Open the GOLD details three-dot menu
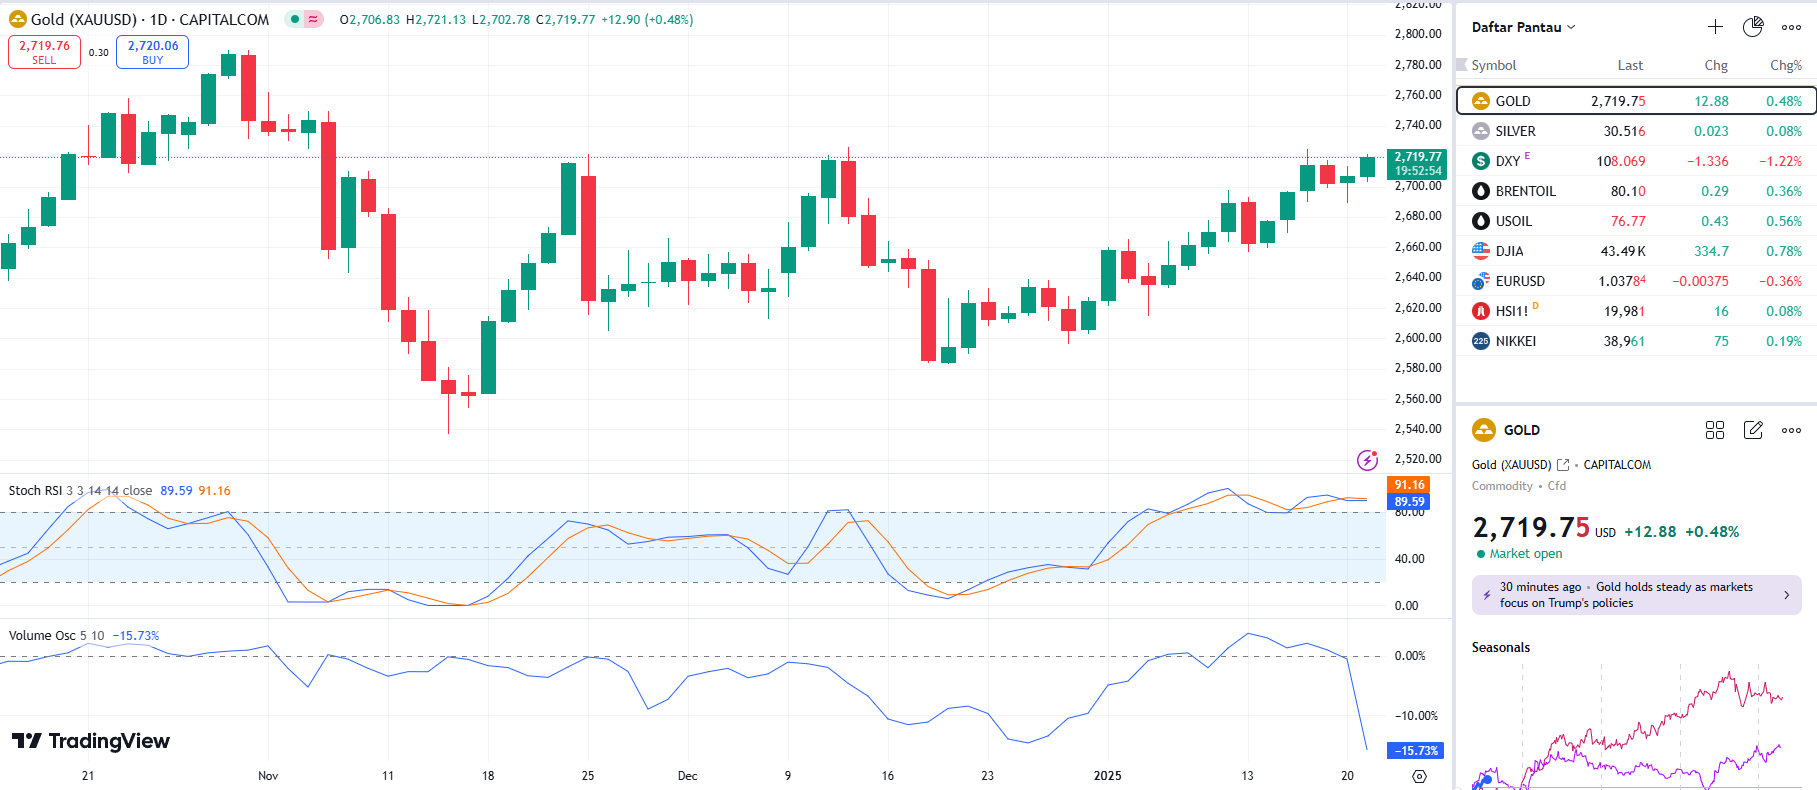 click(1791, 430)
